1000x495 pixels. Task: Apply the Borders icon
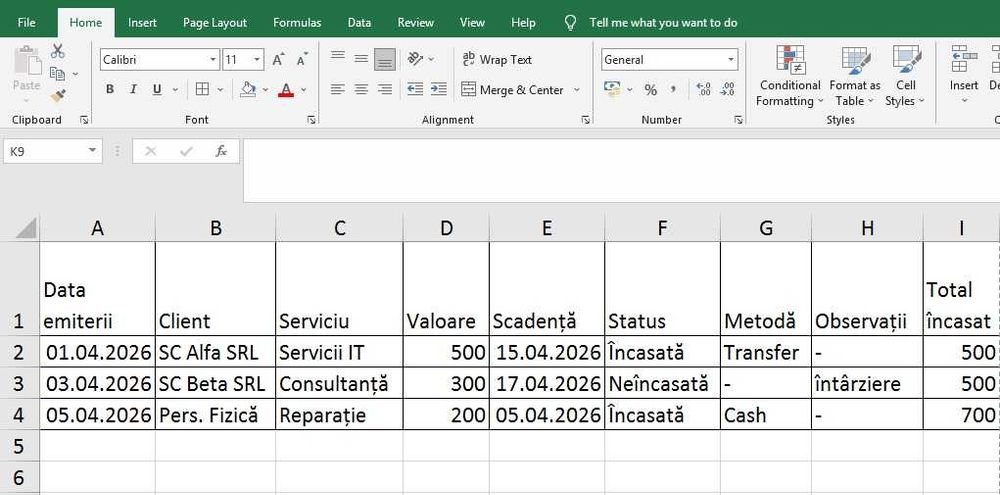click(202, 89)
